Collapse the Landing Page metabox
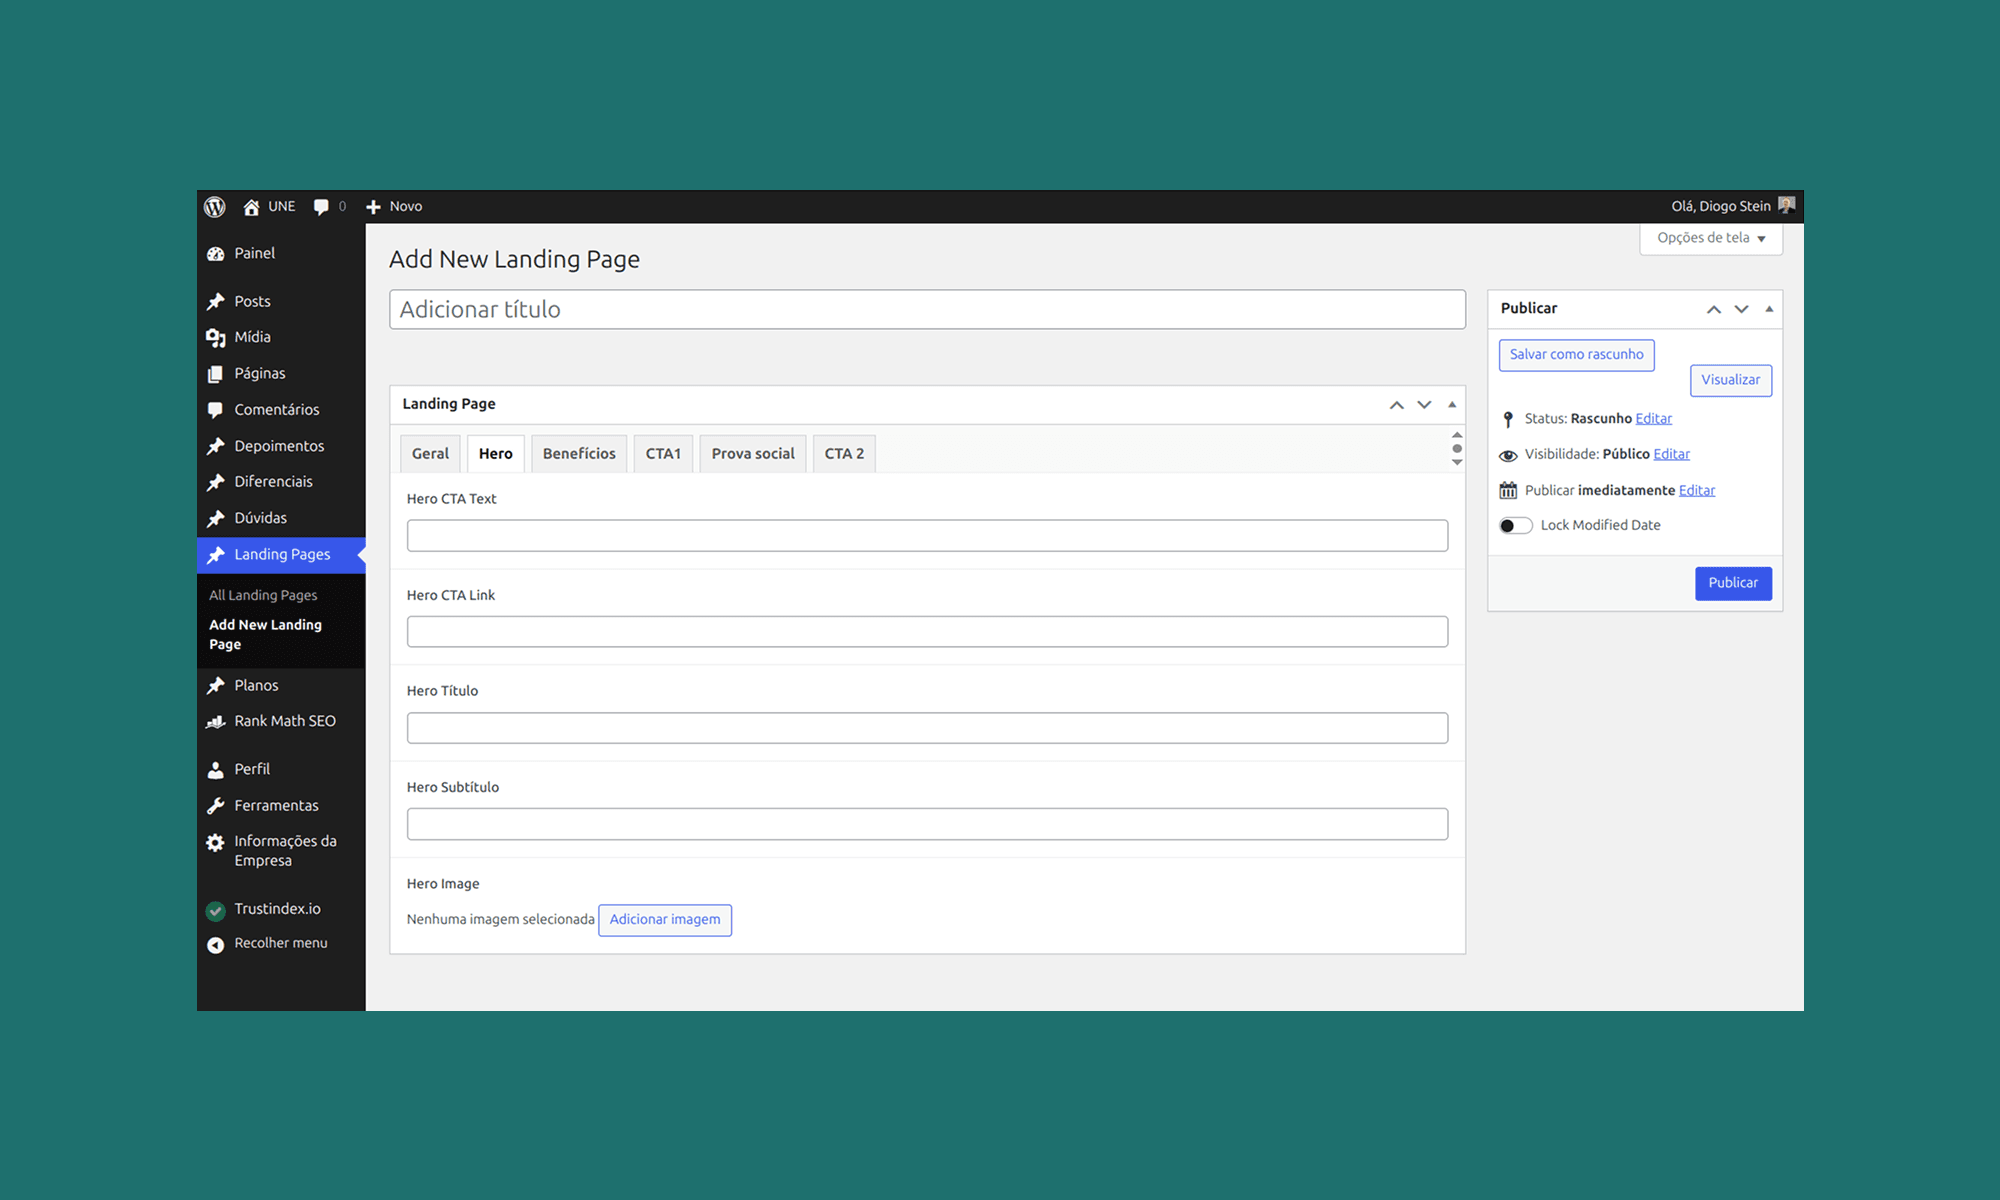 [x=1452, y=404]
